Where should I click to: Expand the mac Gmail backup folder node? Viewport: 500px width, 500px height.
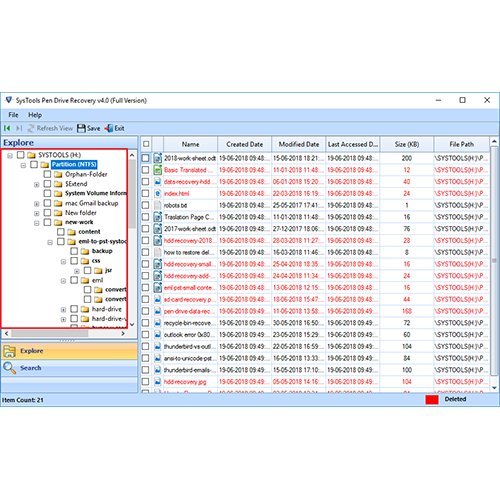coord(37,204)
